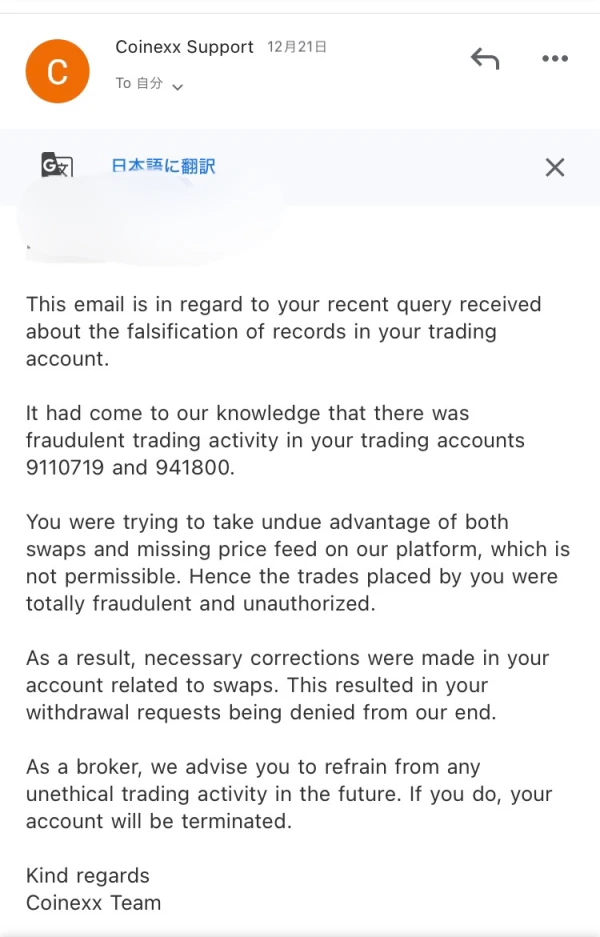Open the three-dot more options menu

pos(555,59)
